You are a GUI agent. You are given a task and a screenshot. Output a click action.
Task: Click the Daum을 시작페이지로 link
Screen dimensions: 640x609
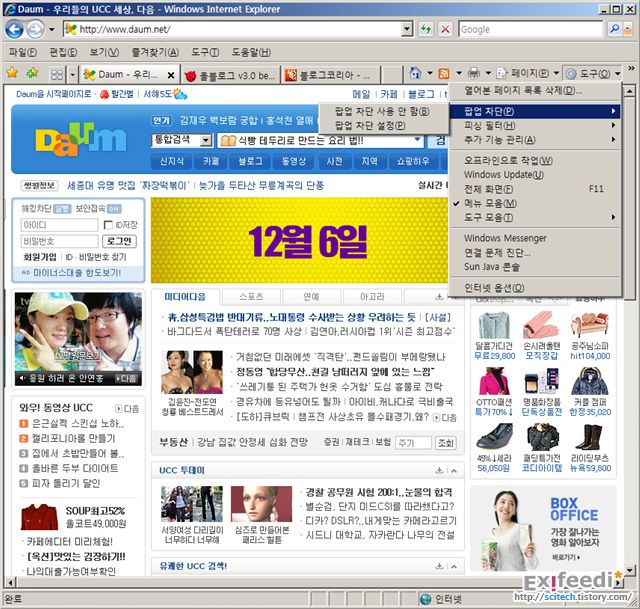[53, 94]
